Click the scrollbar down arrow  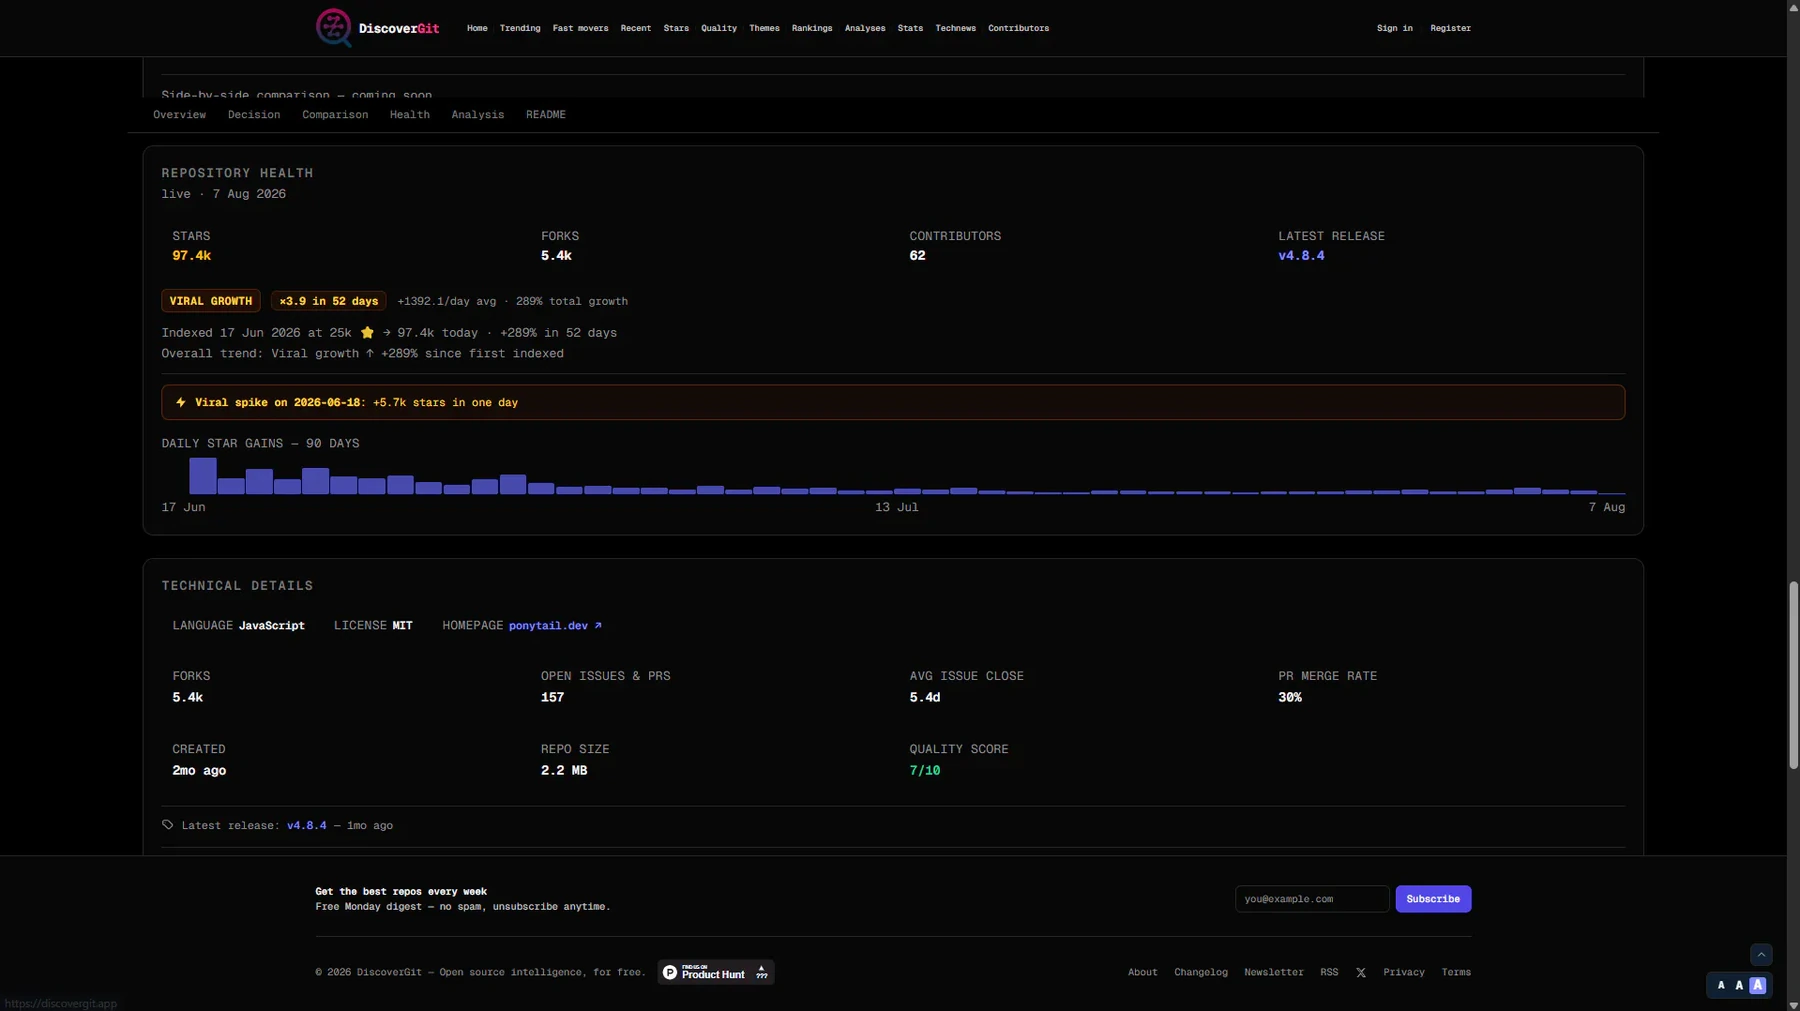click(x=1793, y=1004)
